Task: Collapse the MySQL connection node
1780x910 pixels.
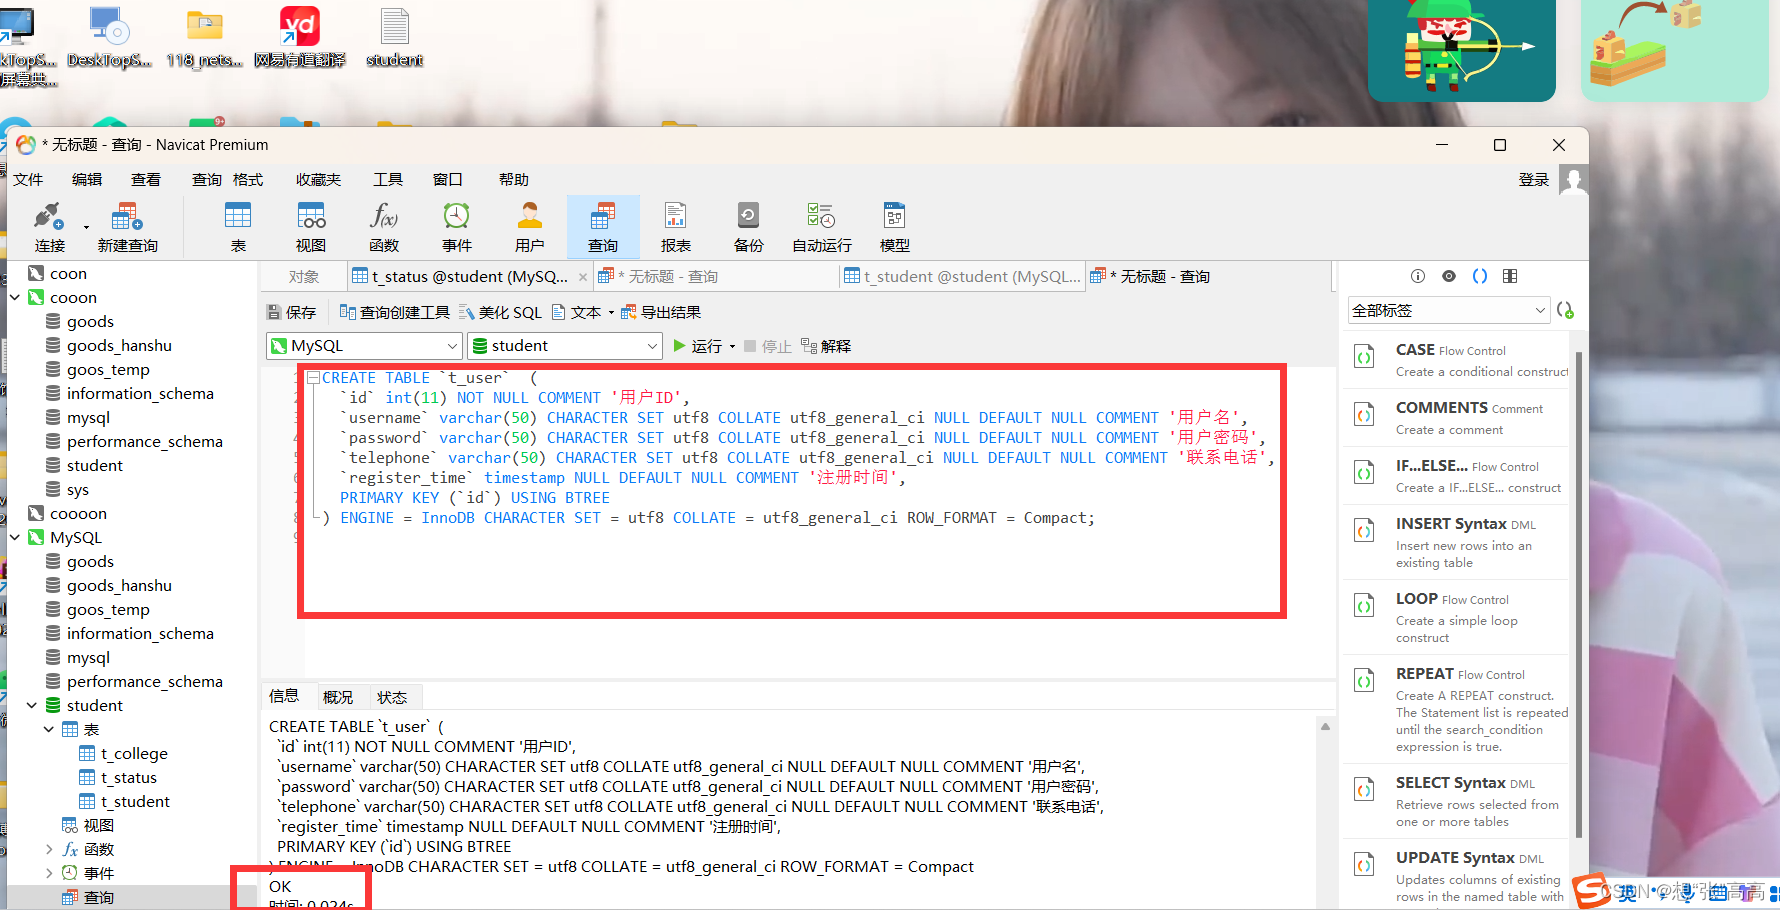Action: click(x=15, y=537)
